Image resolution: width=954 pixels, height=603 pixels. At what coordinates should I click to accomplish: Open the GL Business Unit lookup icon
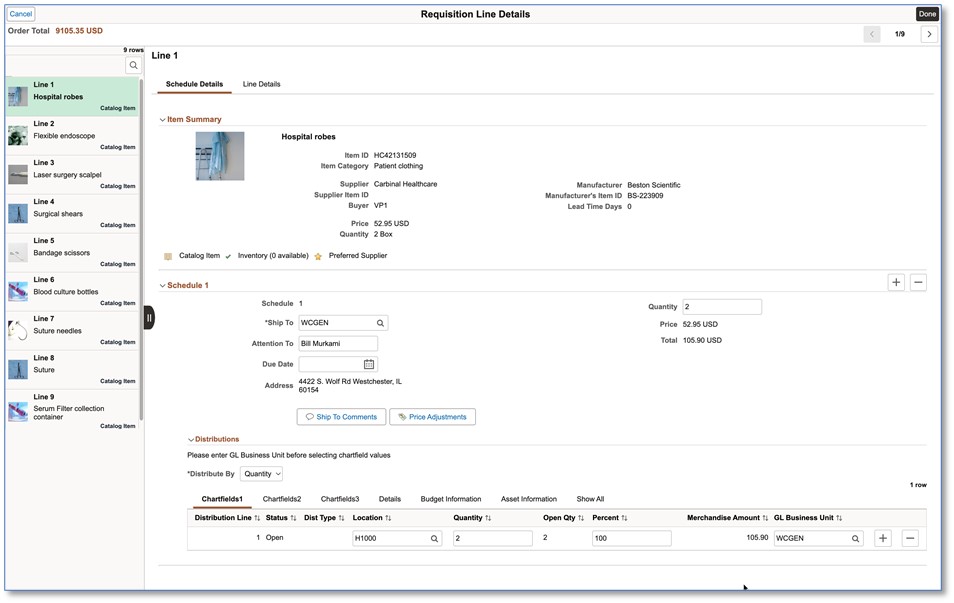[856, 538]
